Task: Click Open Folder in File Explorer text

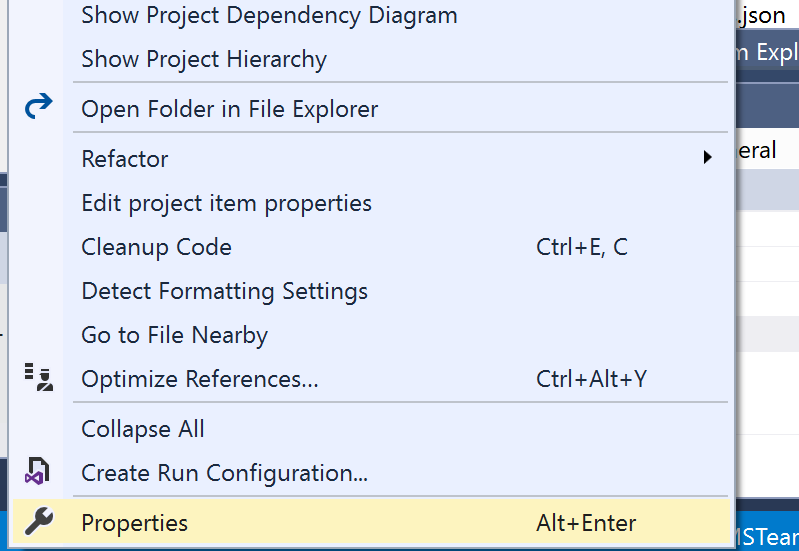Action: tap(229, 109)
